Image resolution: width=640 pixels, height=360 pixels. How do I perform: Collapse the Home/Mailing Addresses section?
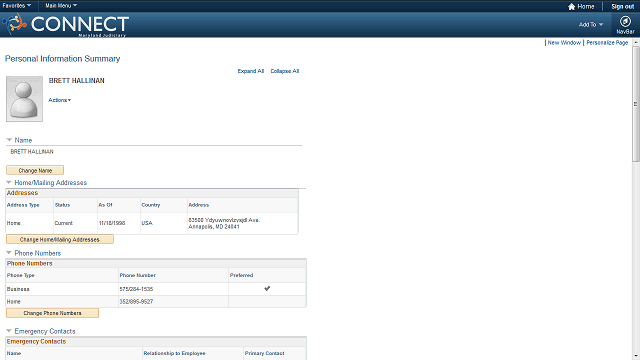point(9,182)
